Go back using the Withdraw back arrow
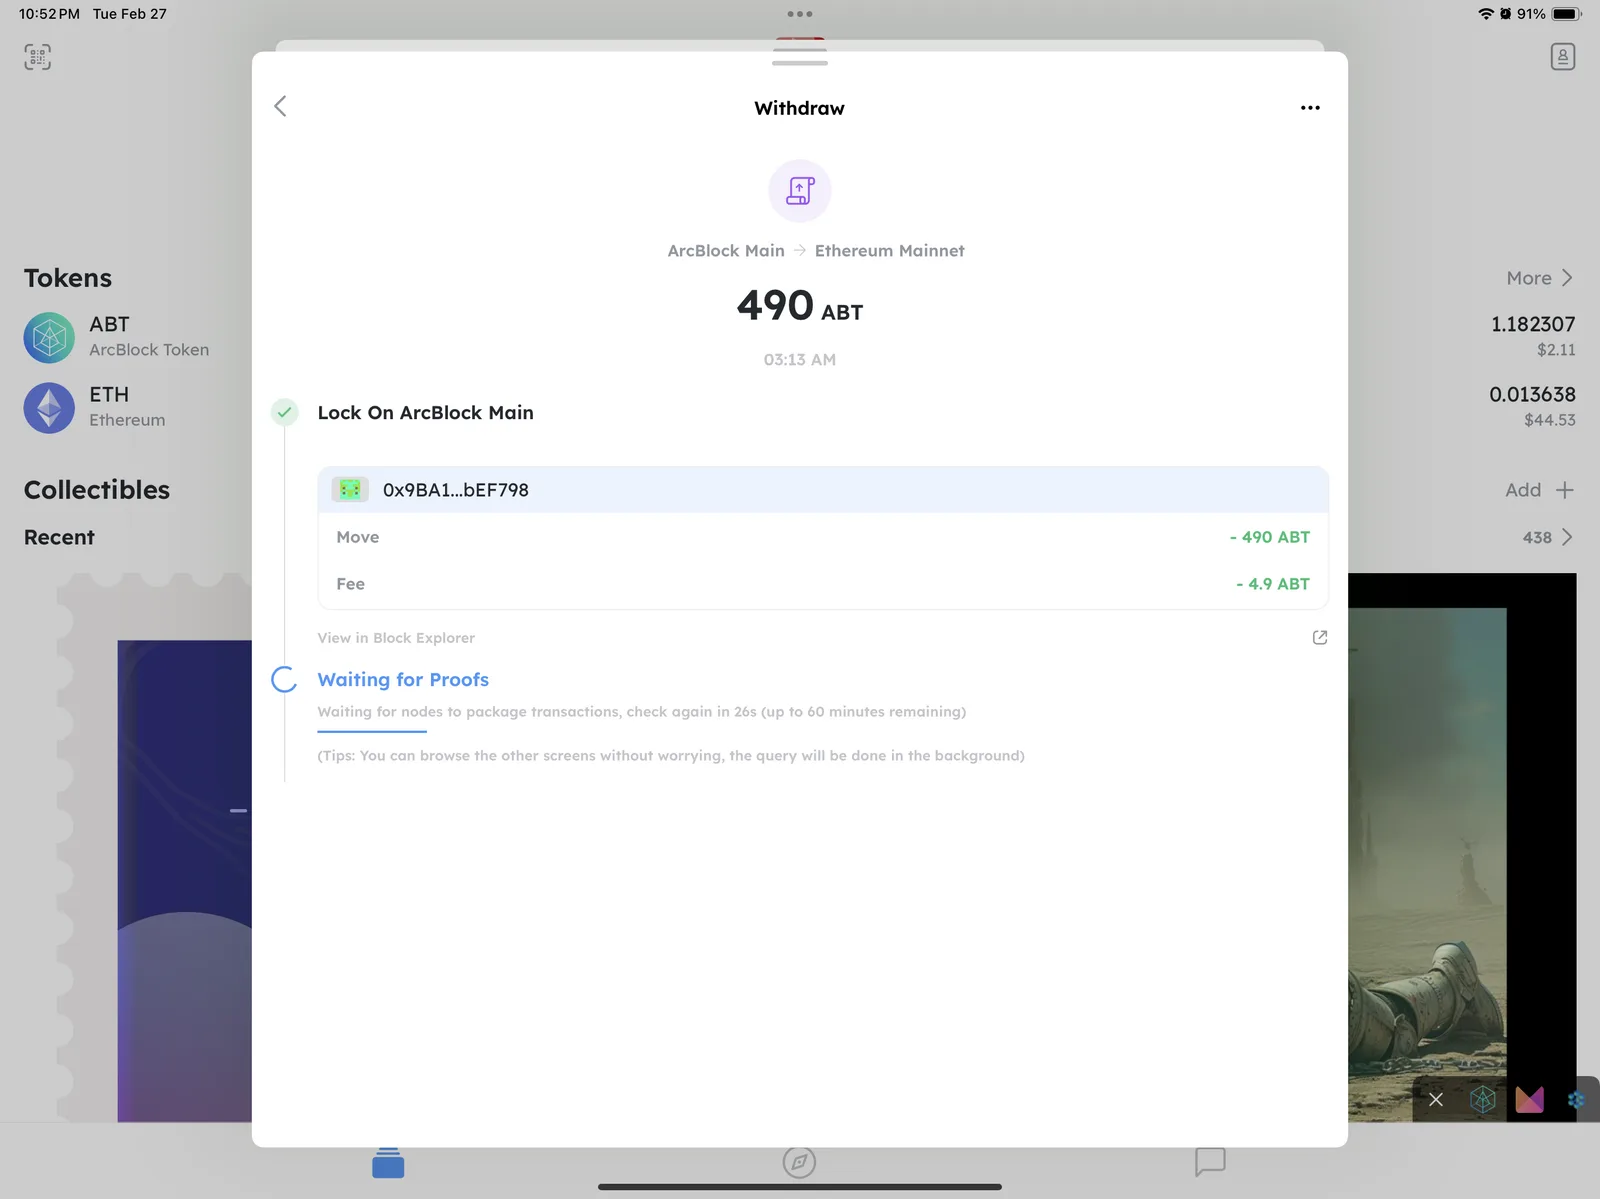 280,106
